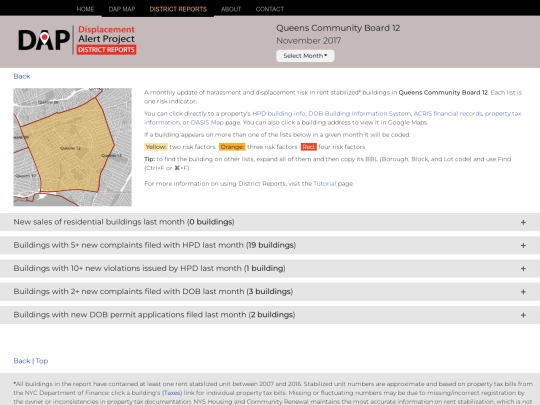Click the Top link at page bottom
Viewport: 540px width, 405px height.
(x=42, y=361)
